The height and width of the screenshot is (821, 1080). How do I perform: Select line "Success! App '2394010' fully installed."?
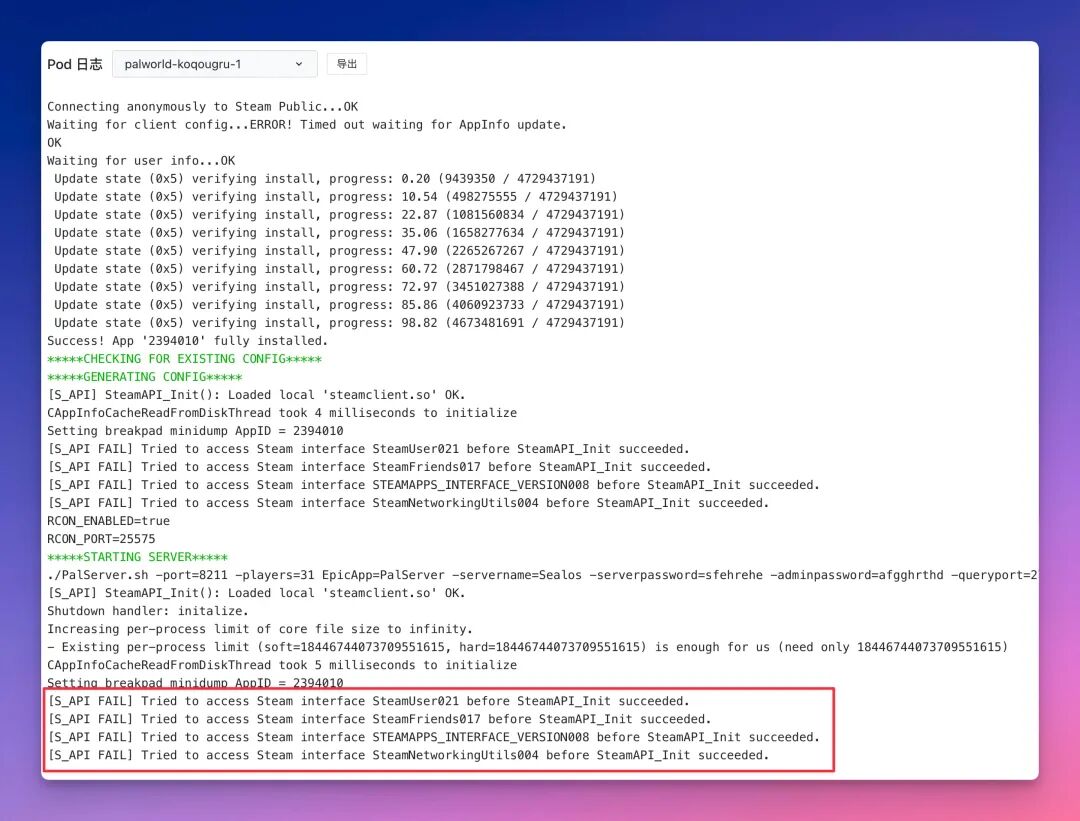click(x=187, y=341)
